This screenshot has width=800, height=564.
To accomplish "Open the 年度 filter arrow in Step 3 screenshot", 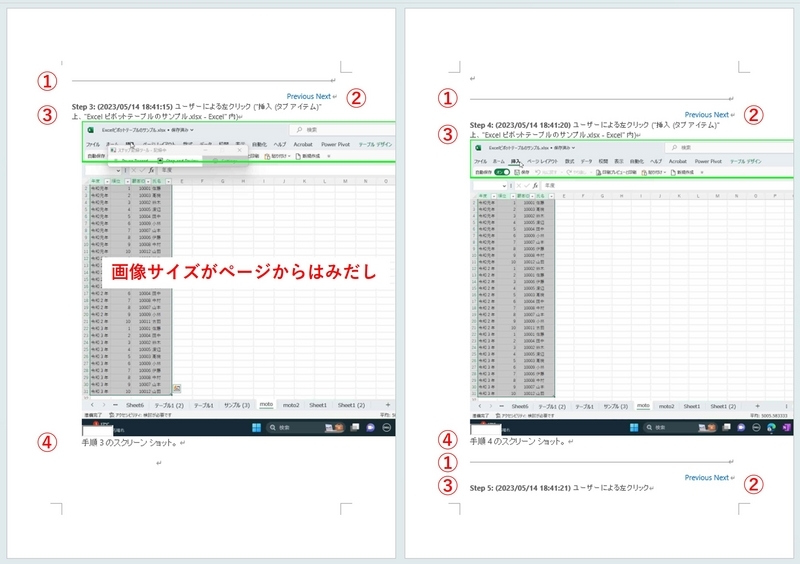I will coord(107,181).
